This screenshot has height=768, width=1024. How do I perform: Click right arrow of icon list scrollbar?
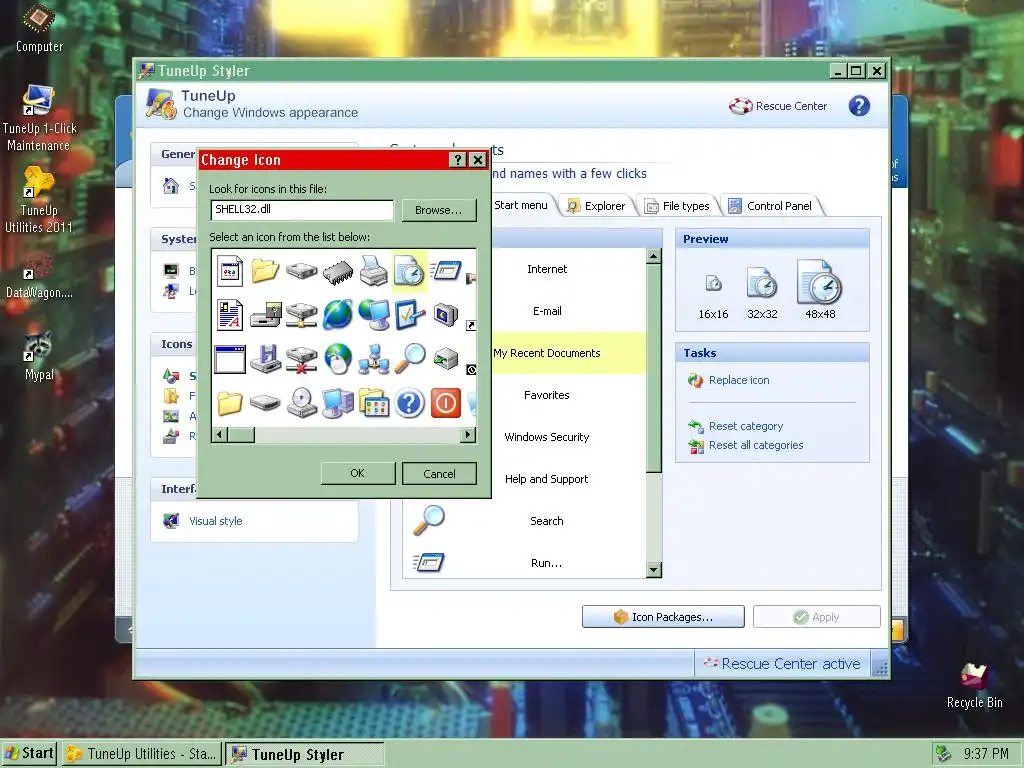(x=468, y=434)
